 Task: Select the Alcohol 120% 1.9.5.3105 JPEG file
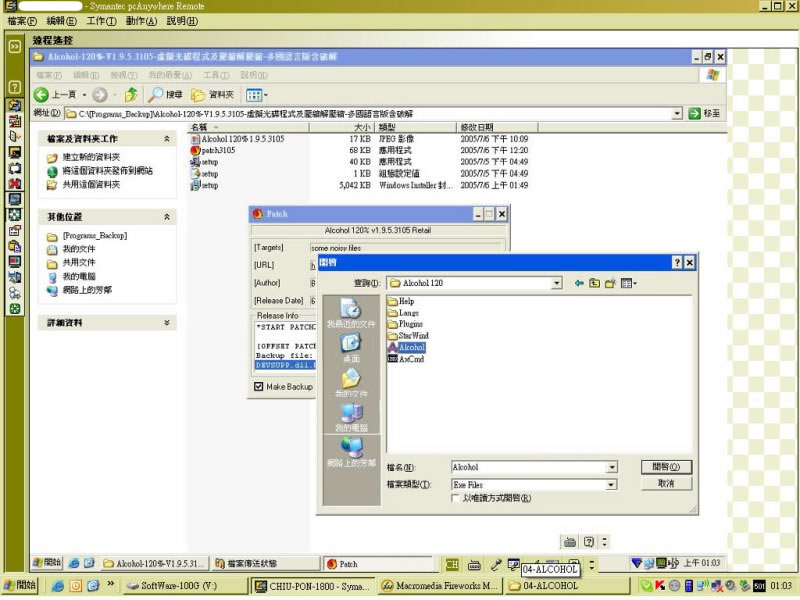coord(237,139)
